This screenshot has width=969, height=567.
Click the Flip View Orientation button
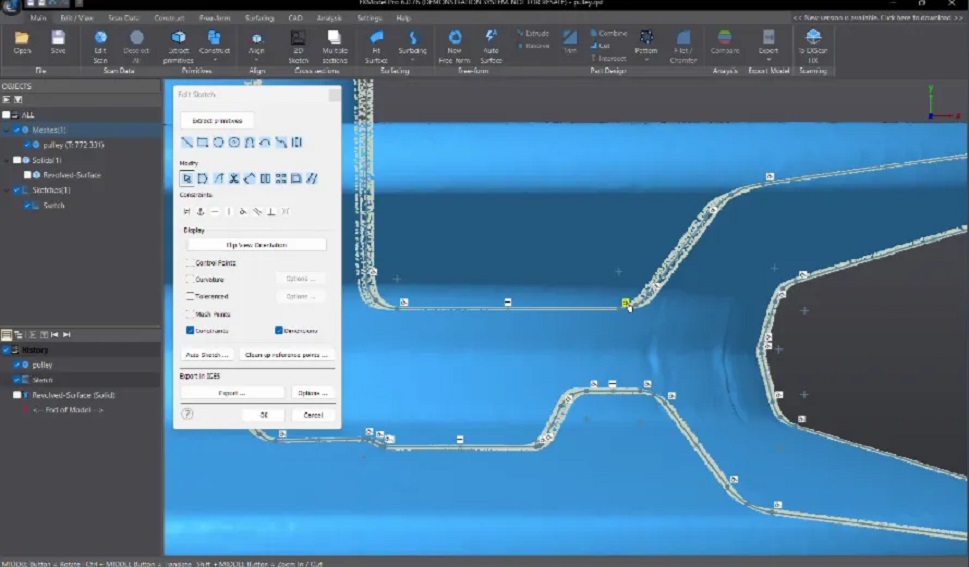tap(256, 245)
